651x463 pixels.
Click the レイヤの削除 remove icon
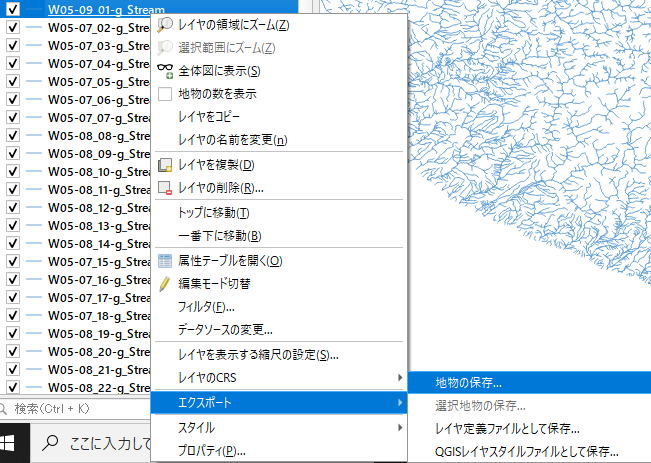[166, 188]
